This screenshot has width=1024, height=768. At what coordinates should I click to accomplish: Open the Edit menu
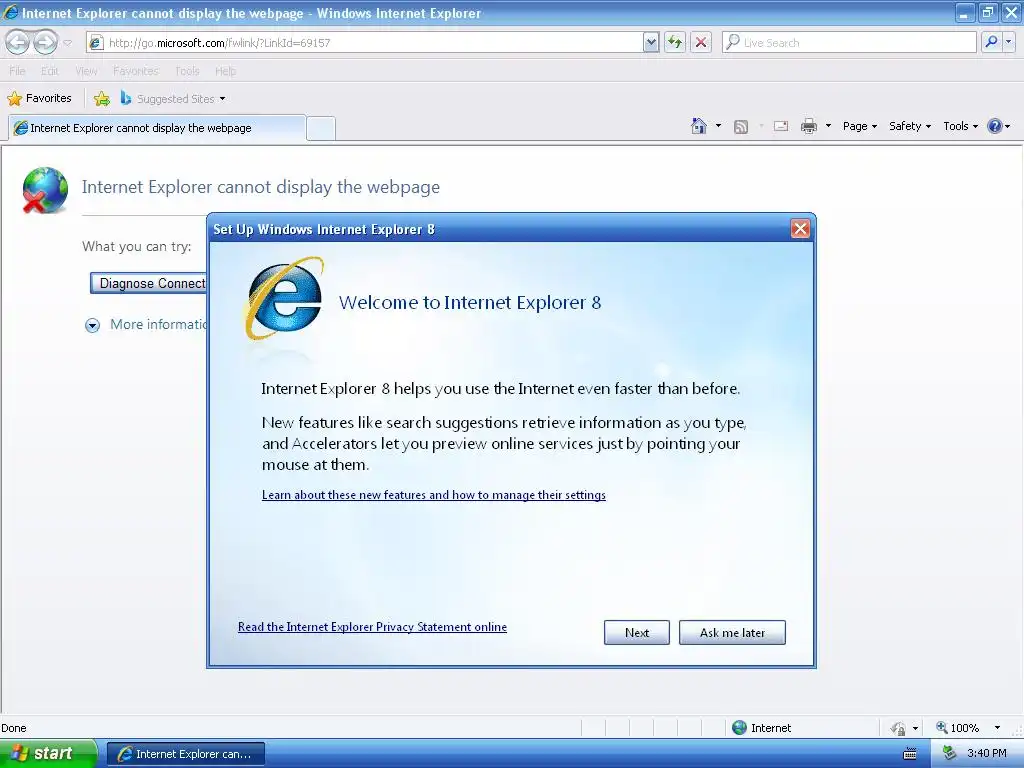pos(50,71)
